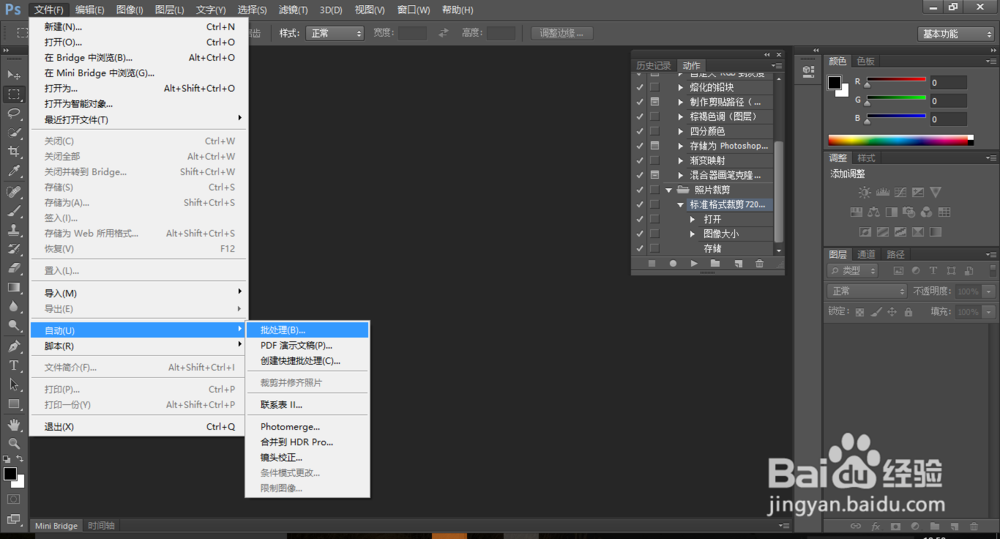
Task: Switch to the 通道 tab
Action: (866, 255)
